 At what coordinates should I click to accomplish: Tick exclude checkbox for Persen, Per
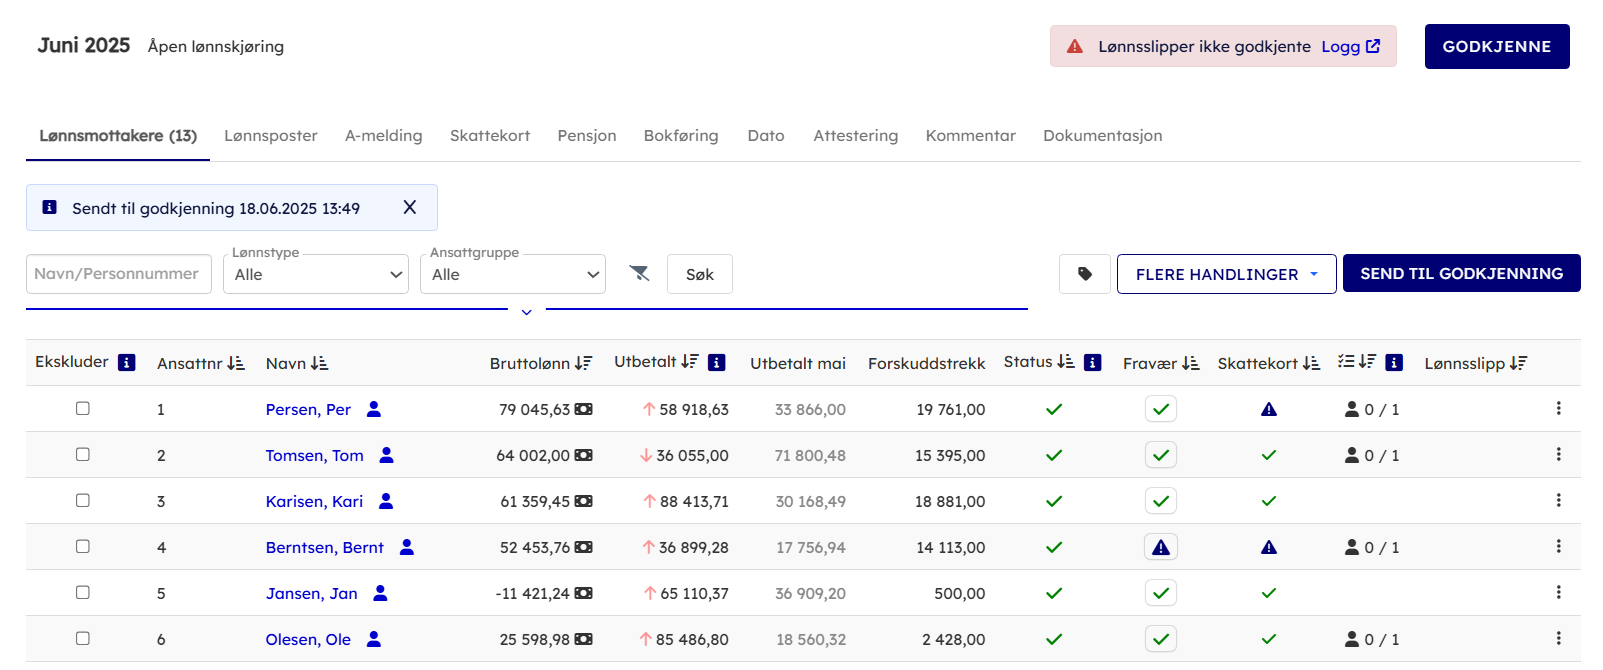coord(83,409)
